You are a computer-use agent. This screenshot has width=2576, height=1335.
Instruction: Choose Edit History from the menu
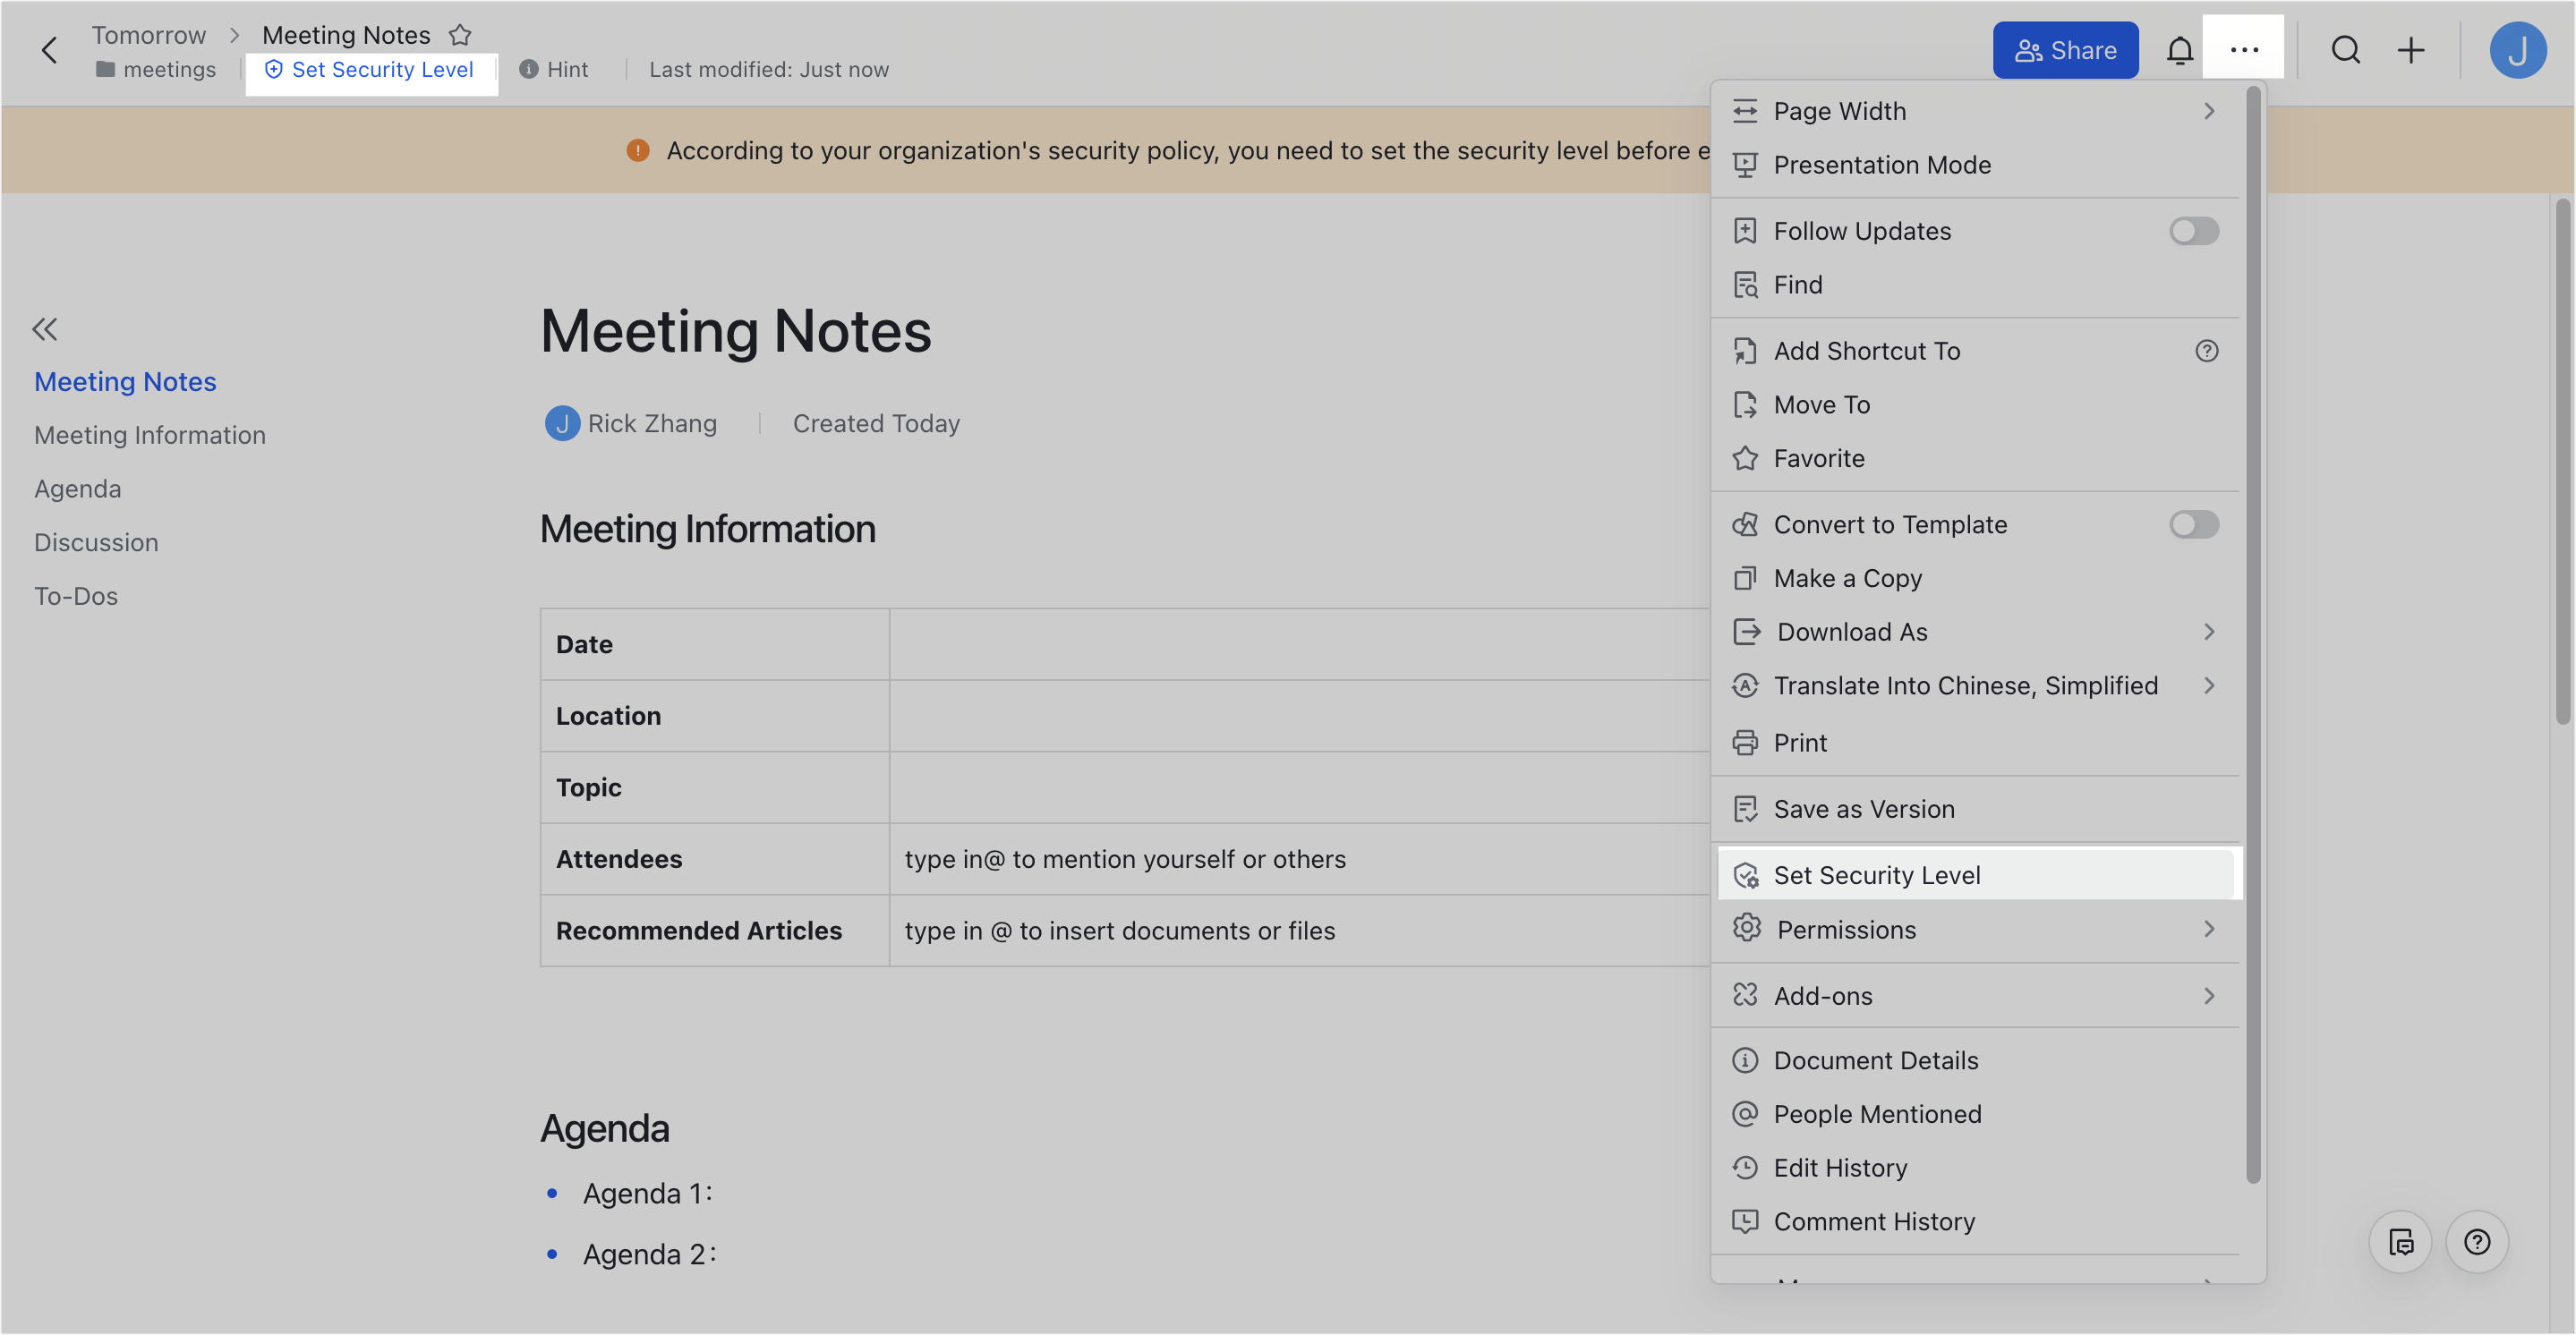click(x=1840, y=1167)
